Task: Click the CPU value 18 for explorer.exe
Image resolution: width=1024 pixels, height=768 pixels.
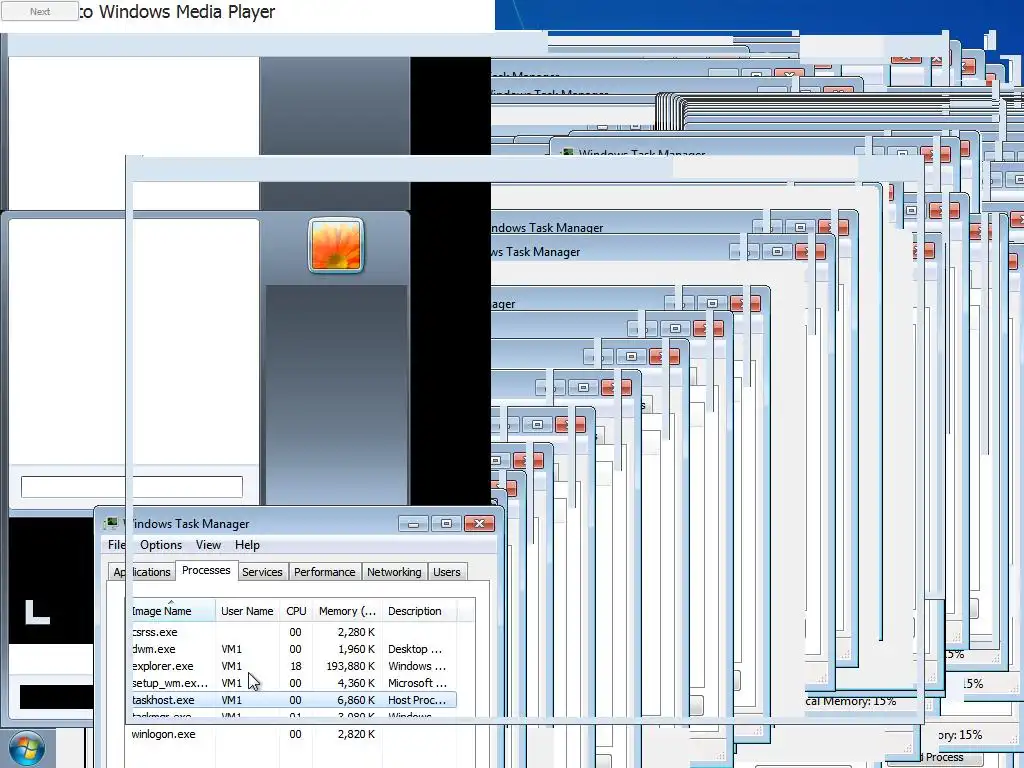Action: [296, 666]
